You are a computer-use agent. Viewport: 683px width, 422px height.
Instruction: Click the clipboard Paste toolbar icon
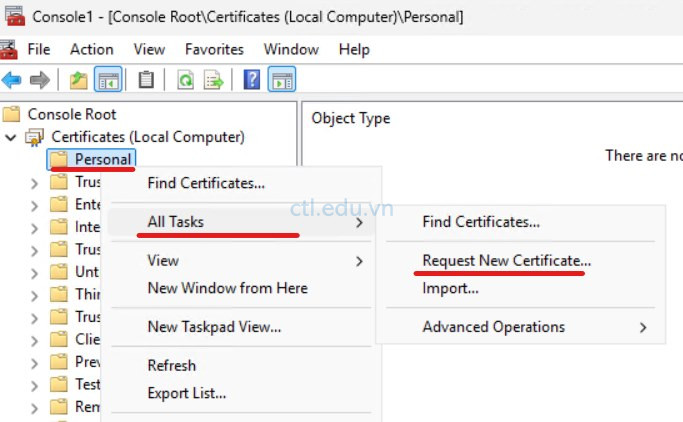point(146,80)
